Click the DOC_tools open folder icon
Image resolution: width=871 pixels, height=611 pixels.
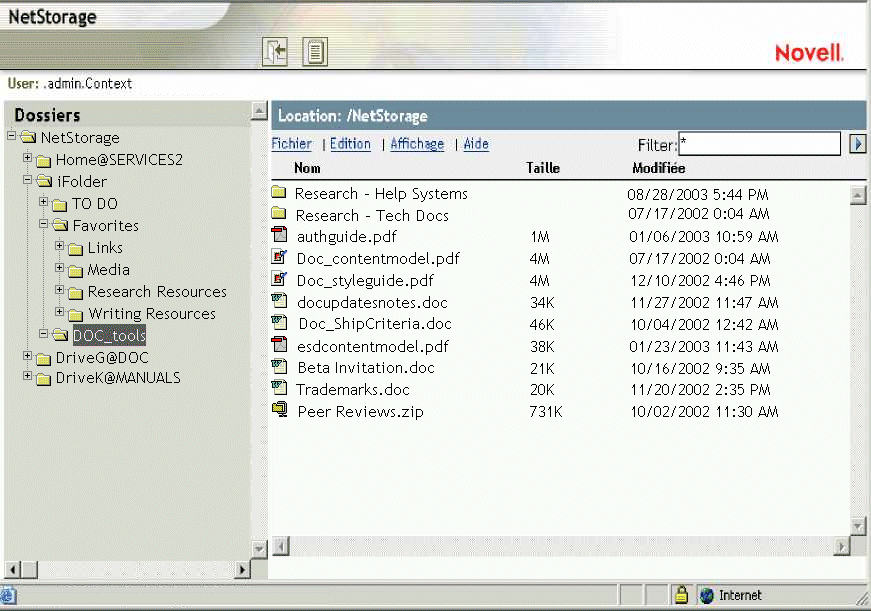[61, 334]
